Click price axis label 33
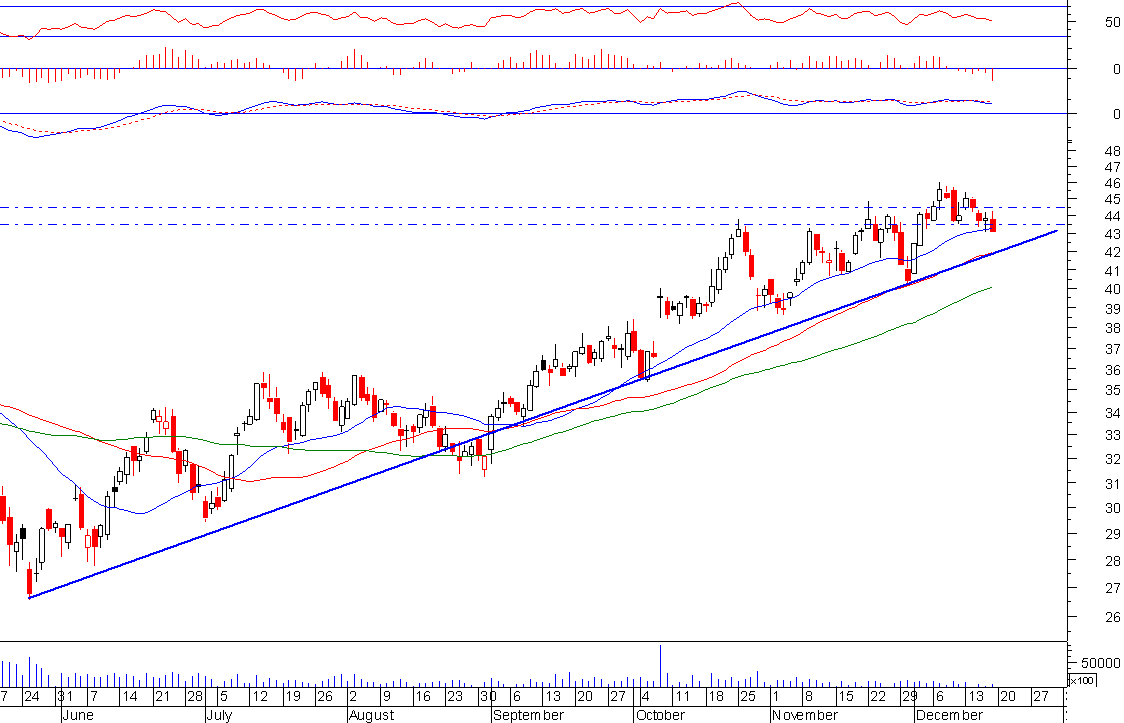1124x723 pixels. pos(1113,435)
